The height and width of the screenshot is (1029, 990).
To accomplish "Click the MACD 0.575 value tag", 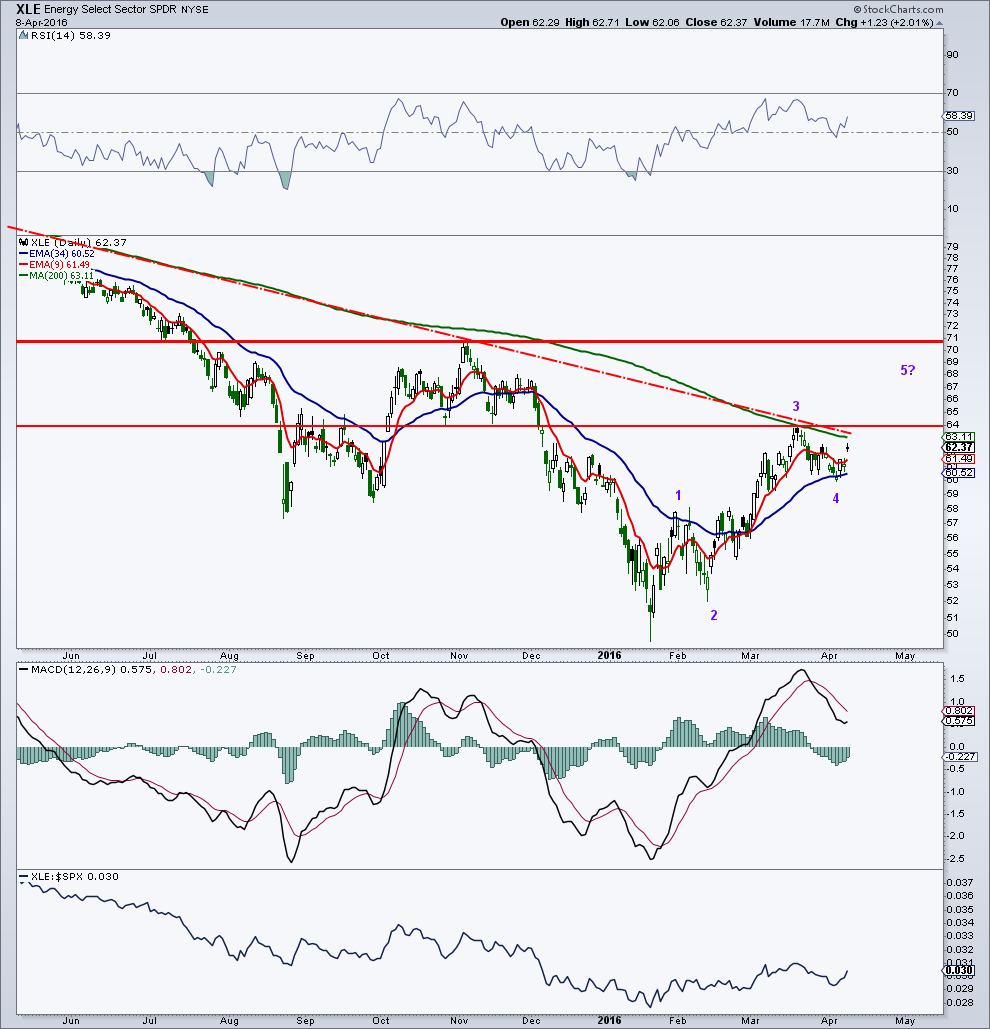I will [959, 721].
